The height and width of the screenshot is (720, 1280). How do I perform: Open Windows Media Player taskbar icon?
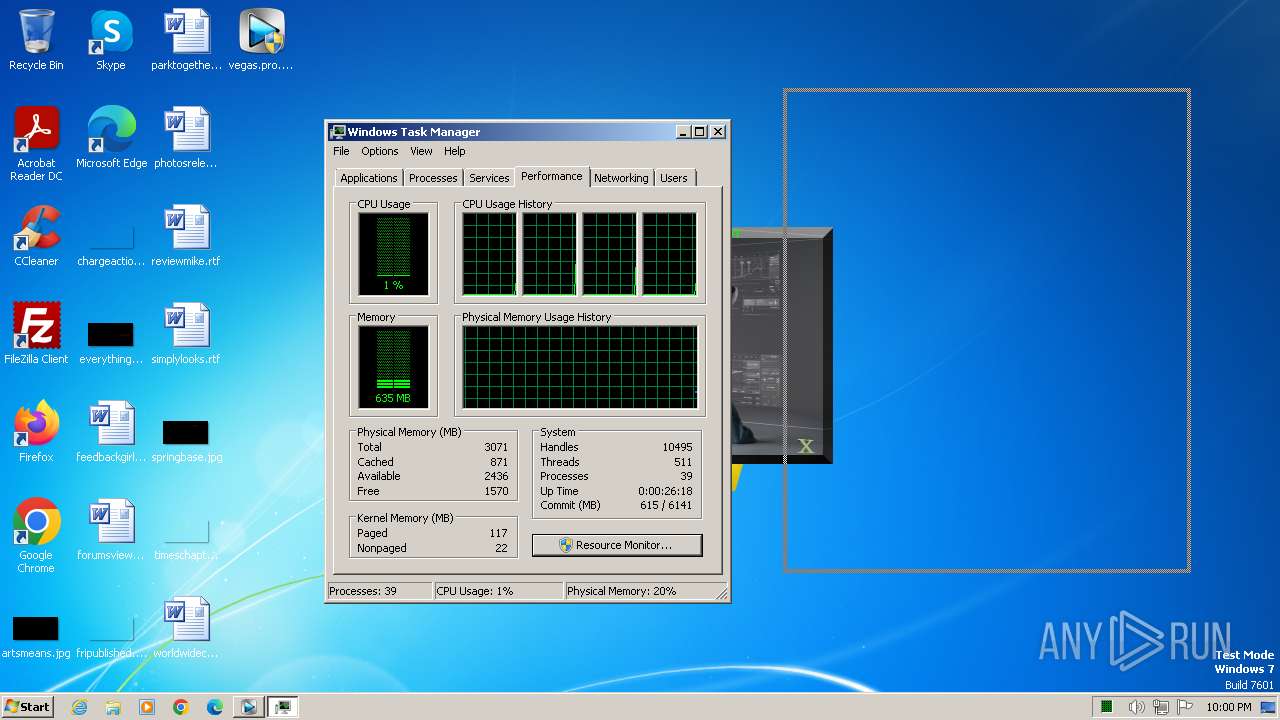point(147,707)
